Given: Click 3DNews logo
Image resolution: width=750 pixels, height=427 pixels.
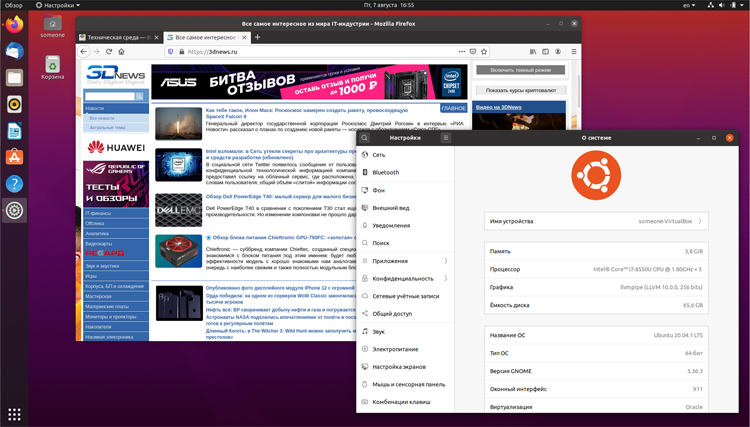Looking at the screenshot, I should point(116,75).
